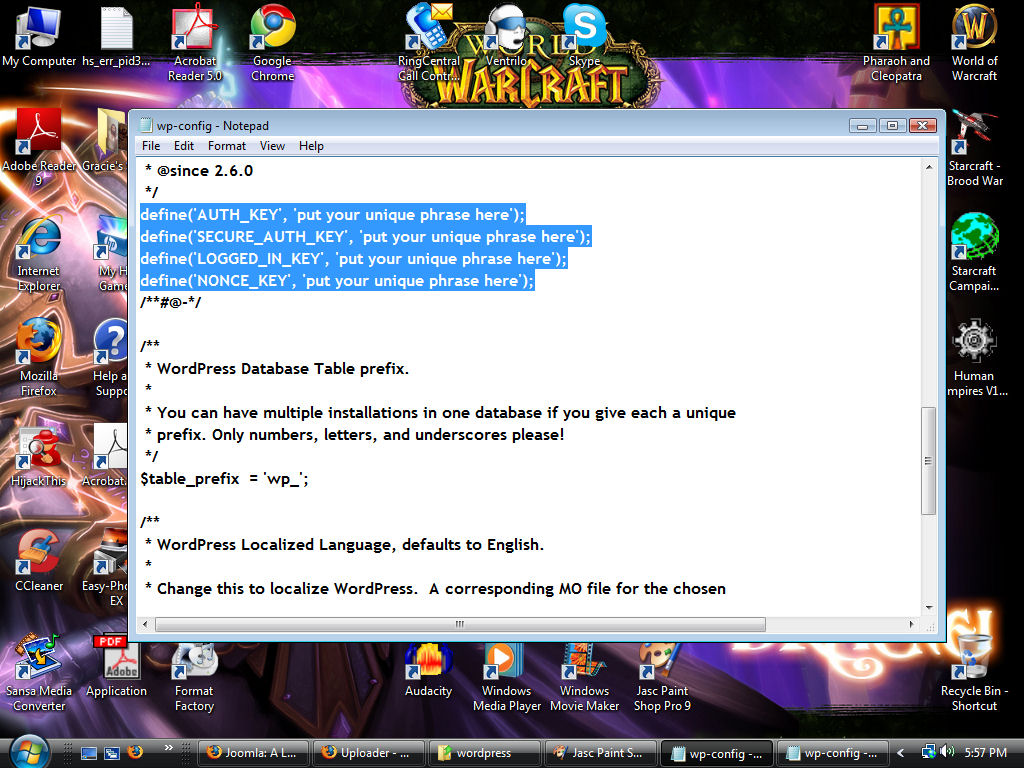Open Notepad Format menu

227,146
